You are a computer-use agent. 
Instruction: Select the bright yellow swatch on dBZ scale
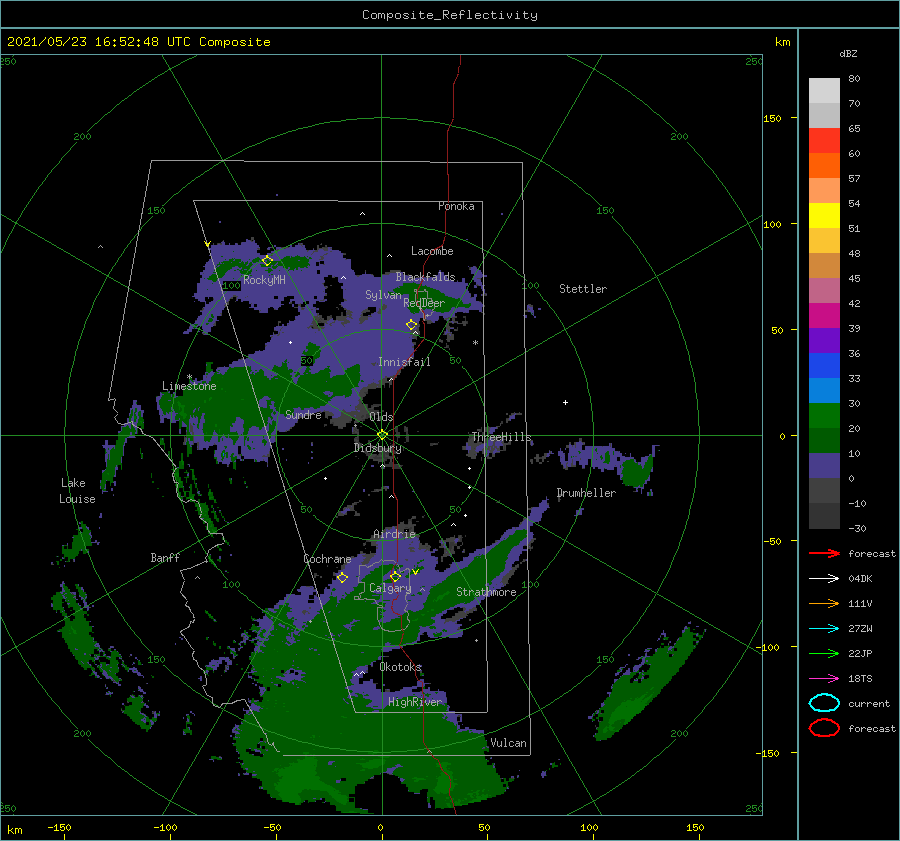[824, 215]
